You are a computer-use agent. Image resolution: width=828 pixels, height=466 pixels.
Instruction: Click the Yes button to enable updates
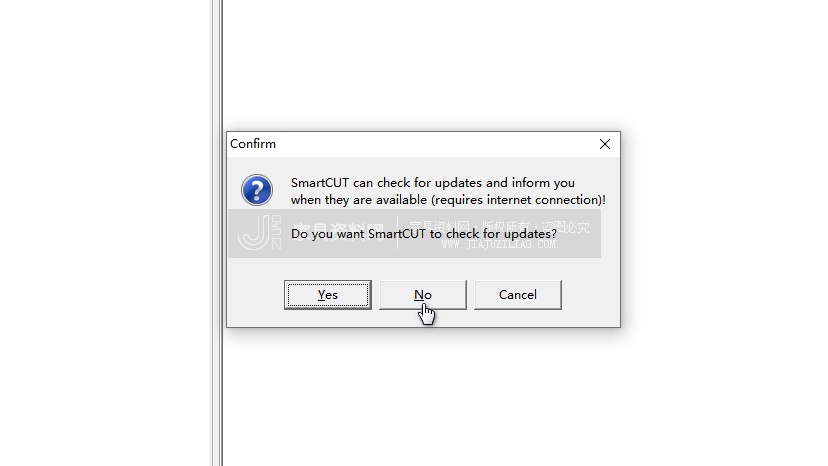(x=327, y=295)
